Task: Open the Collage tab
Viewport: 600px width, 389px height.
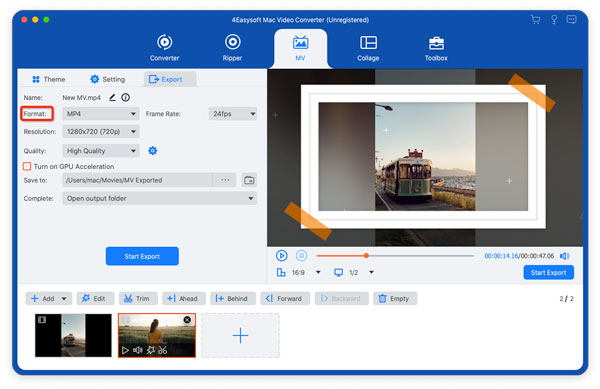Action: (x=368, y=48)
